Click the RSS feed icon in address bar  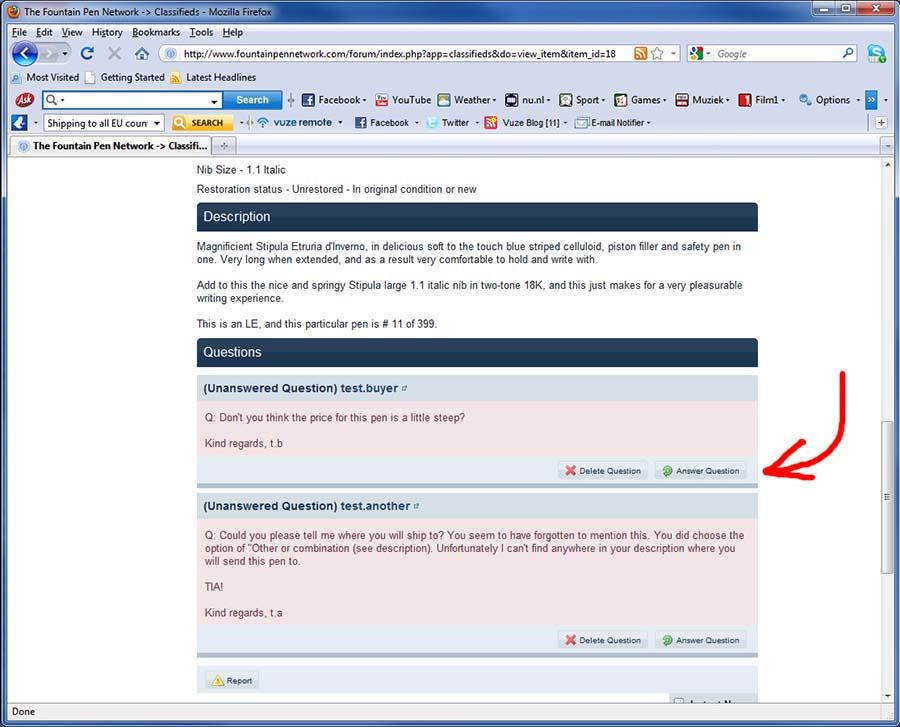point(640,53)
